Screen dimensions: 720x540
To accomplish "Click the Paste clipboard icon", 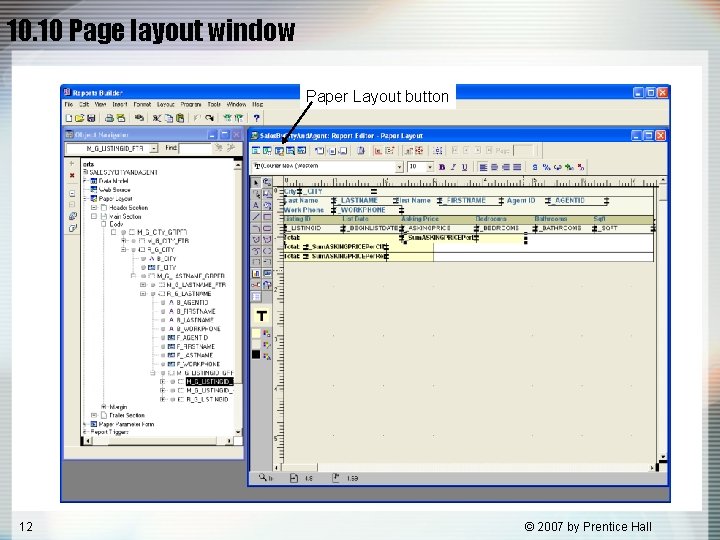I will point(180,118).
